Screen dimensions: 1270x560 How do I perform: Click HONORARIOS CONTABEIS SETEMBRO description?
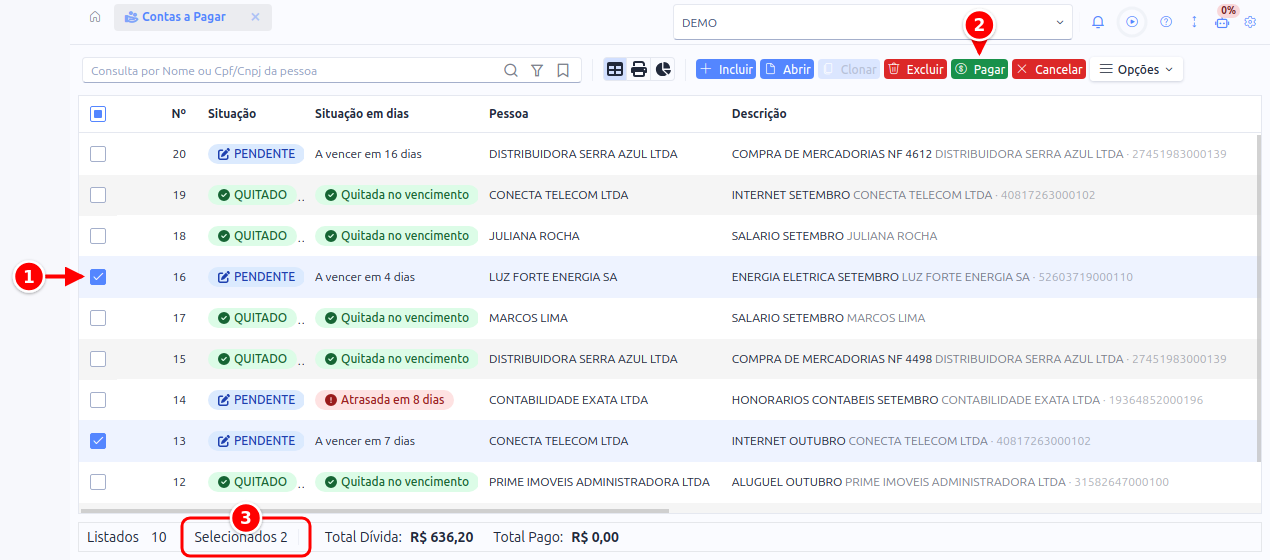coord(835,400)
